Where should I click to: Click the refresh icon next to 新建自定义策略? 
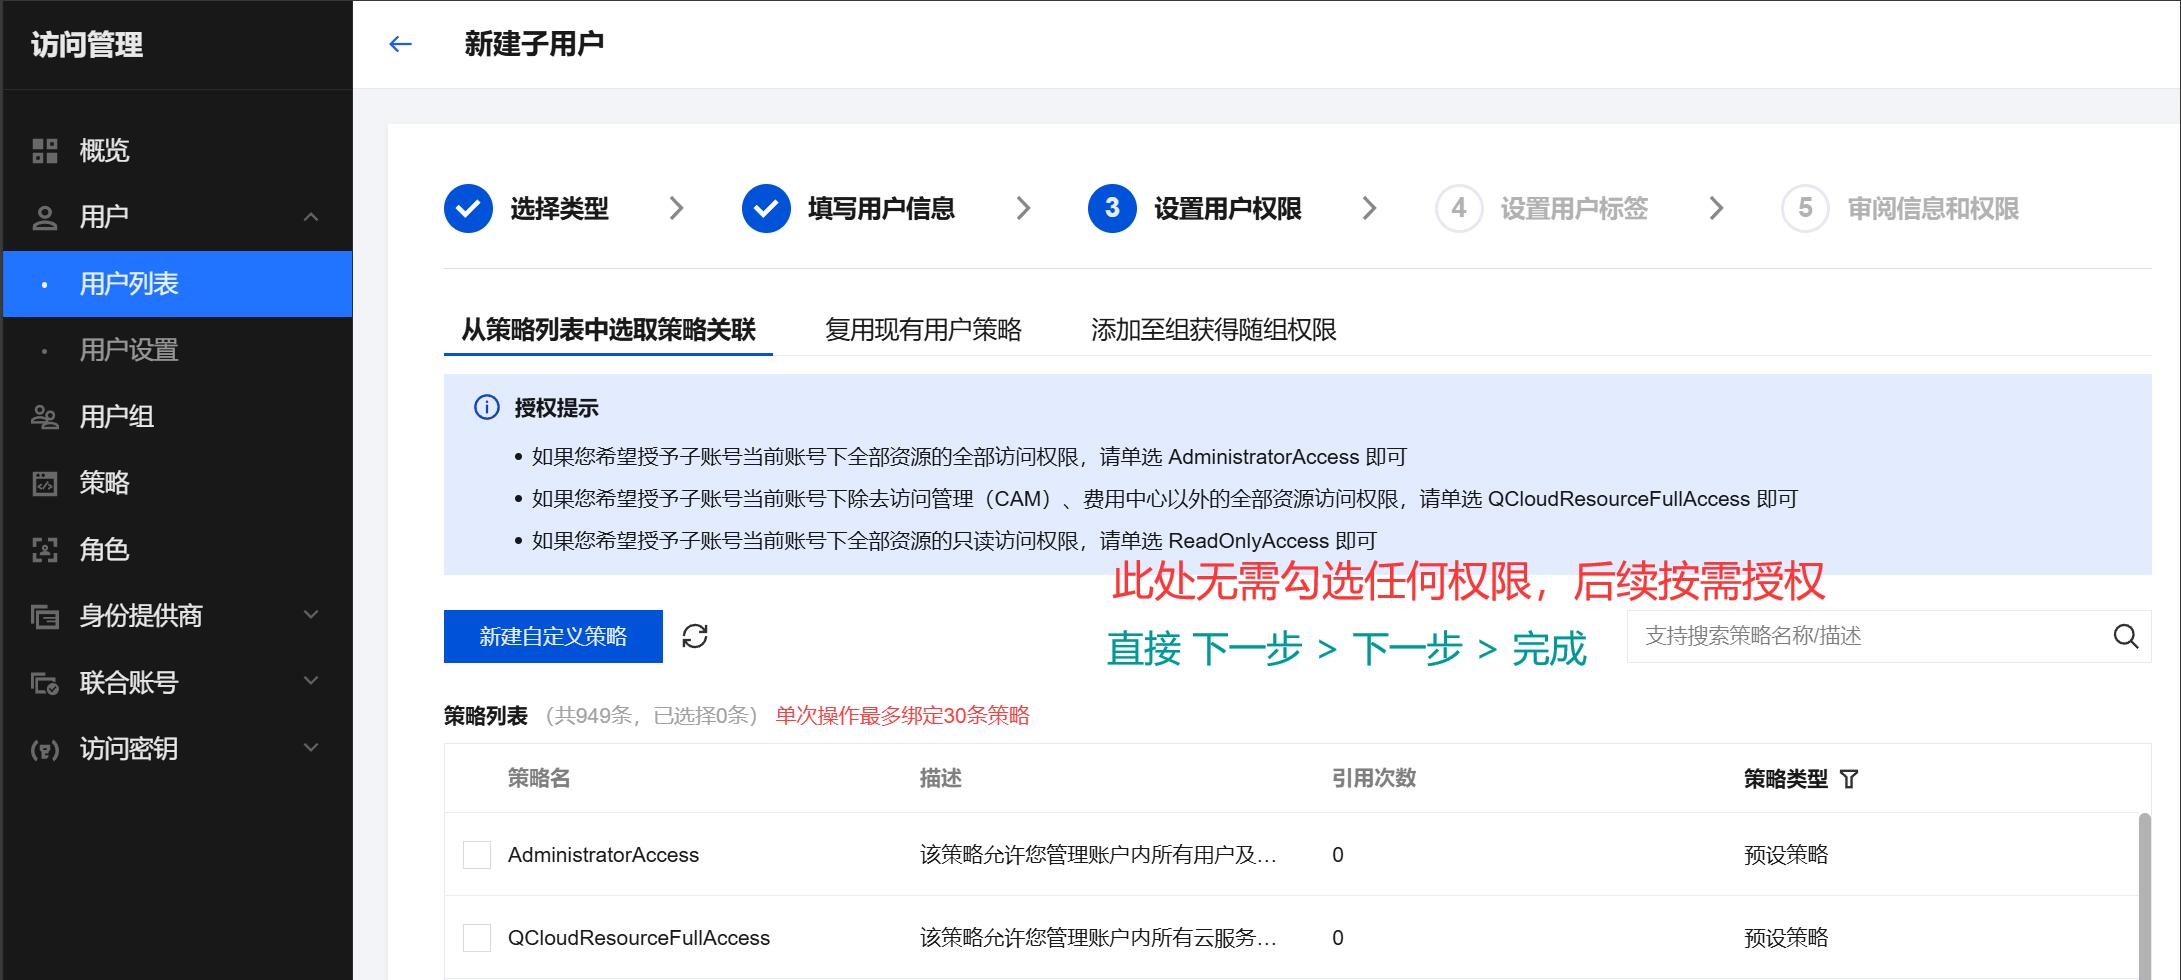695,636
